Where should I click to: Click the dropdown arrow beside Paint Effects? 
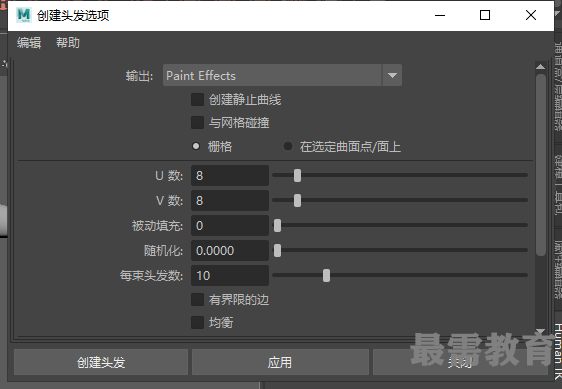392,75
